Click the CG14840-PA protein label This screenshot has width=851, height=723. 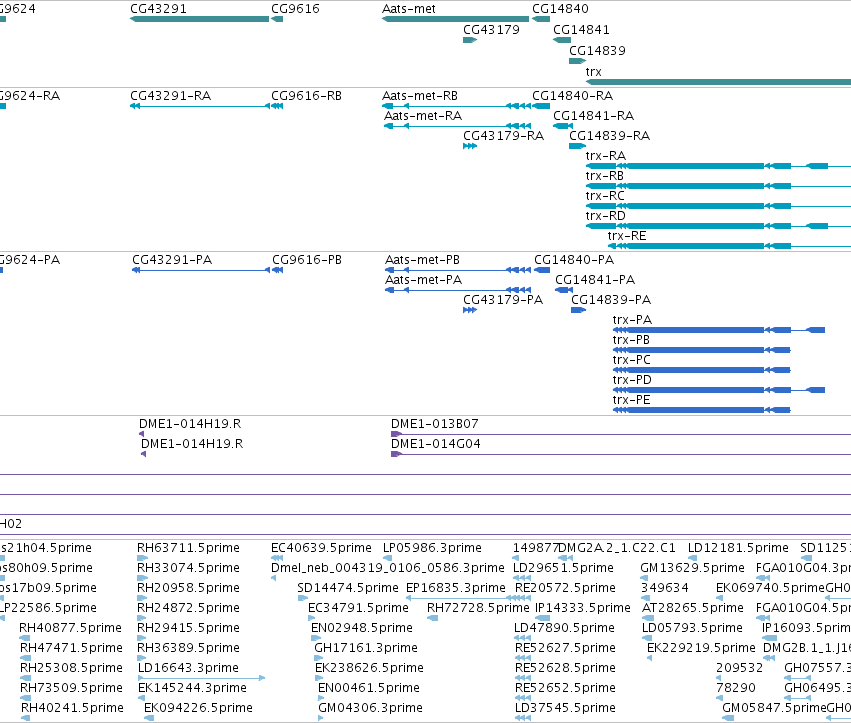tap(574, 260)
